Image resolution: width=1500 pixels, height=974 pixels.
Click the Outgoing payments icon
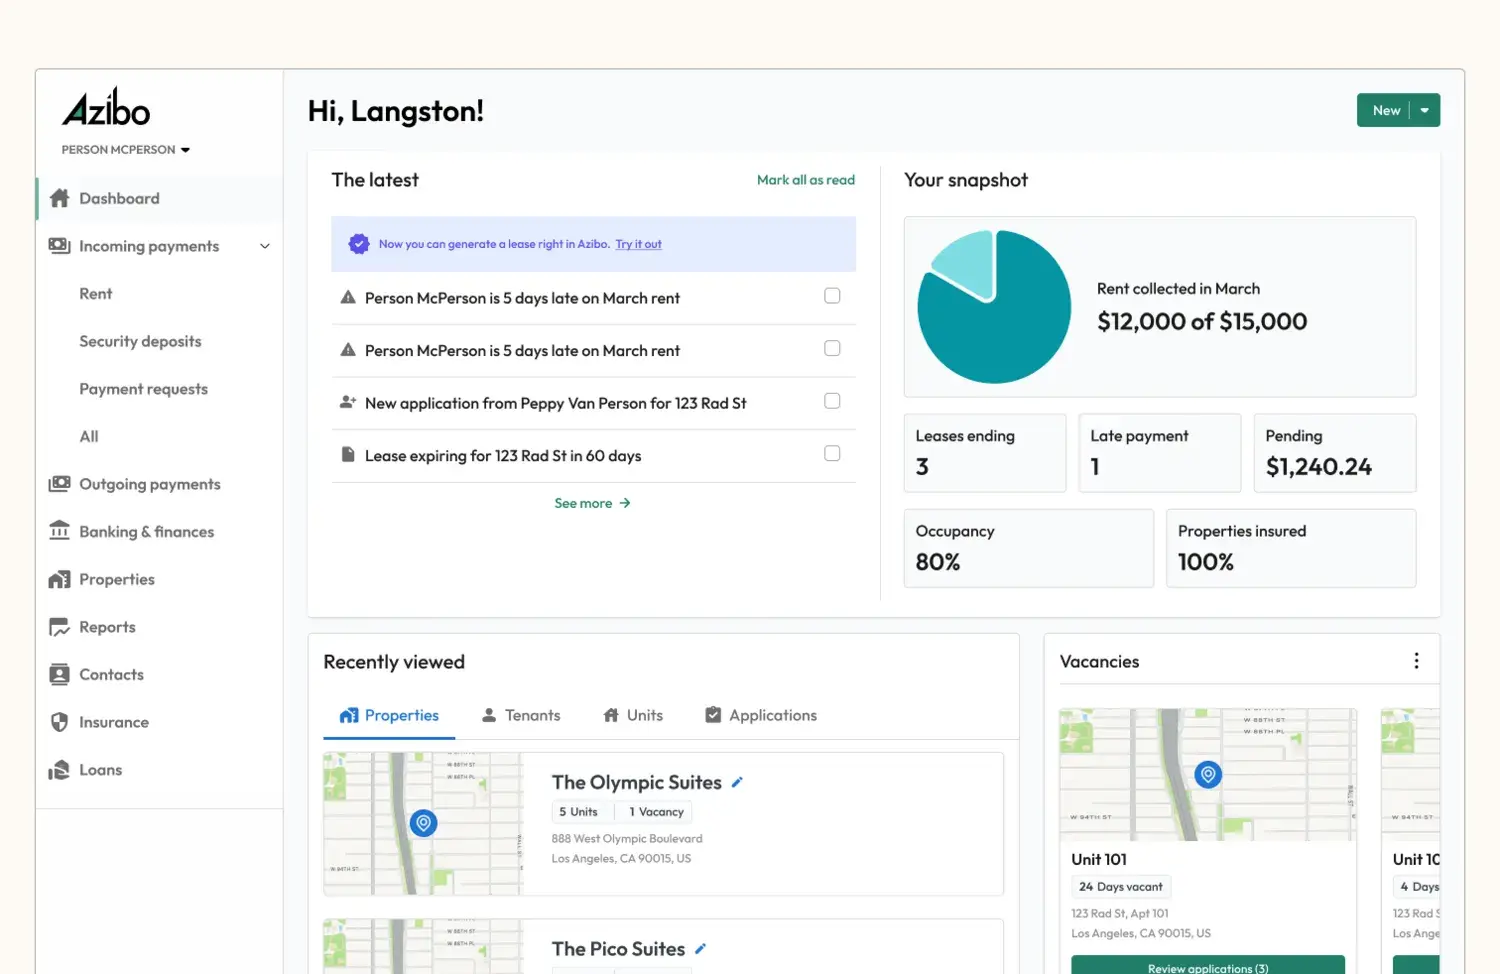tap(60, 484)
